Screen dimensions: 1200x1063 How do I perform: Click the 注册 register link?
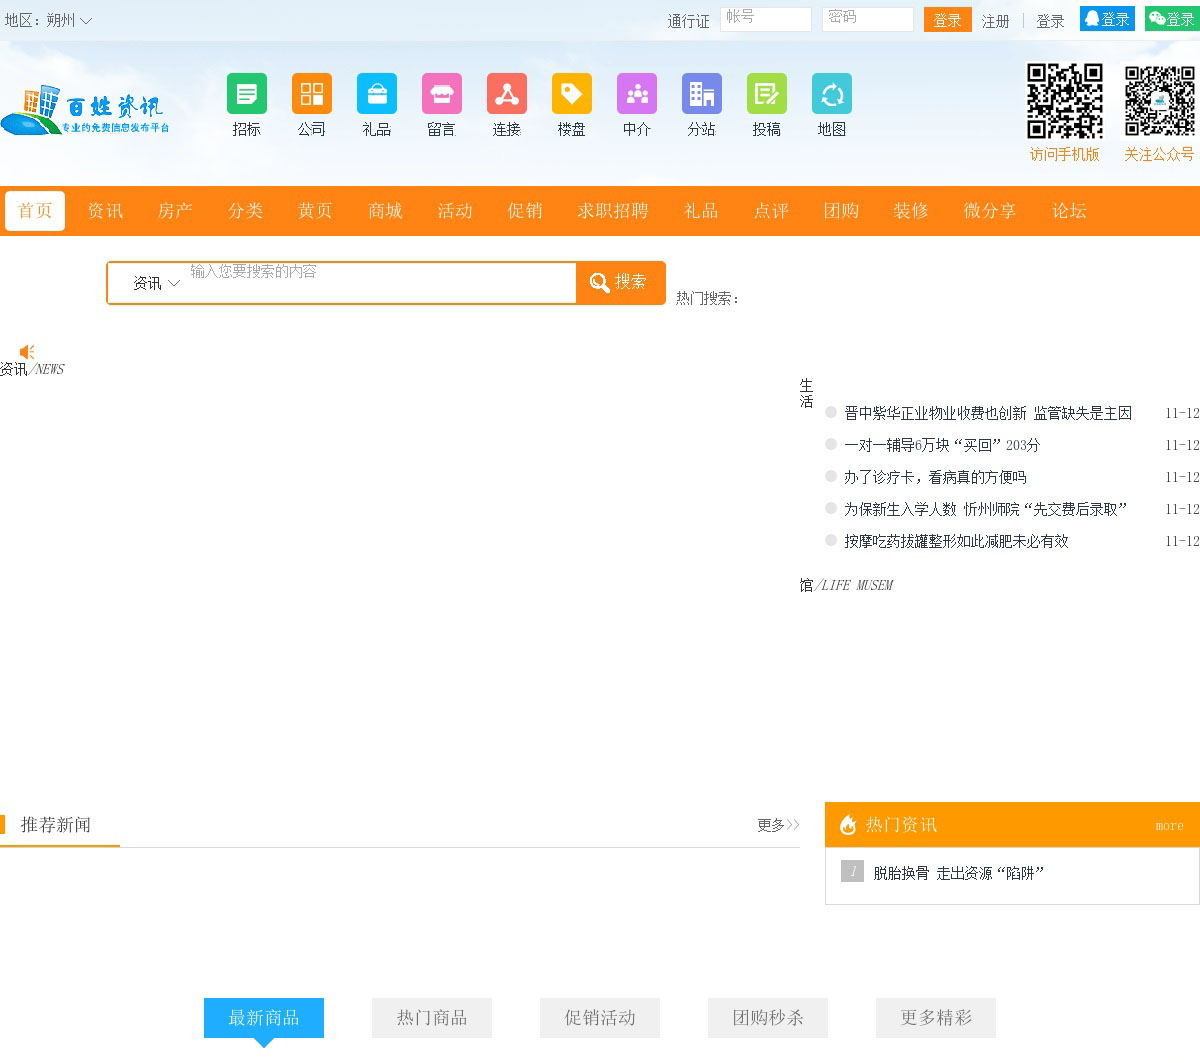tap(995, 21)
